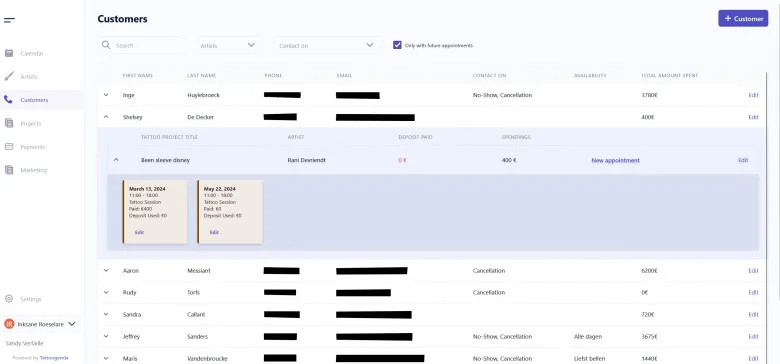Image resolution: width=780 pixels, height=364 pixels.
Task: Expand the Inge Huylebroeck row
Action: (105, 95)
